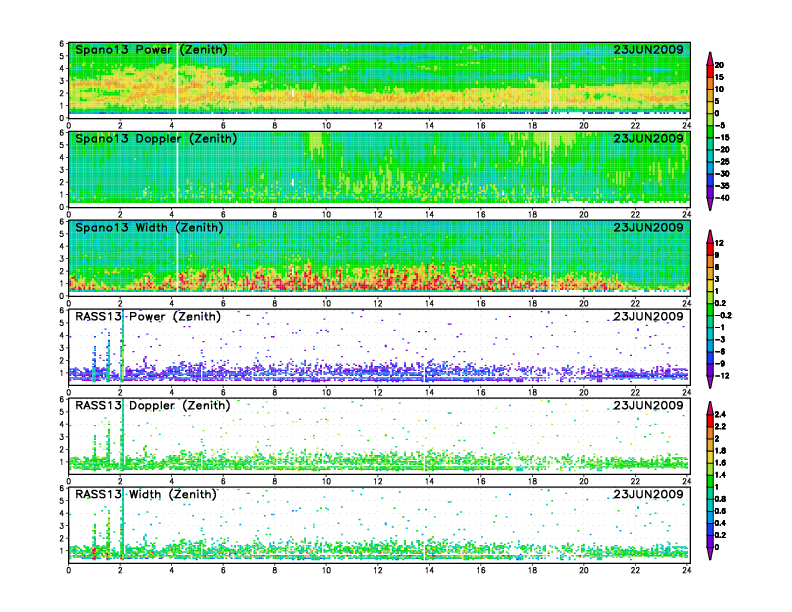Click the "RASS13 Doppler (Zenith)" panel title
Screen dimensions: 792x612
coord(153,405)
